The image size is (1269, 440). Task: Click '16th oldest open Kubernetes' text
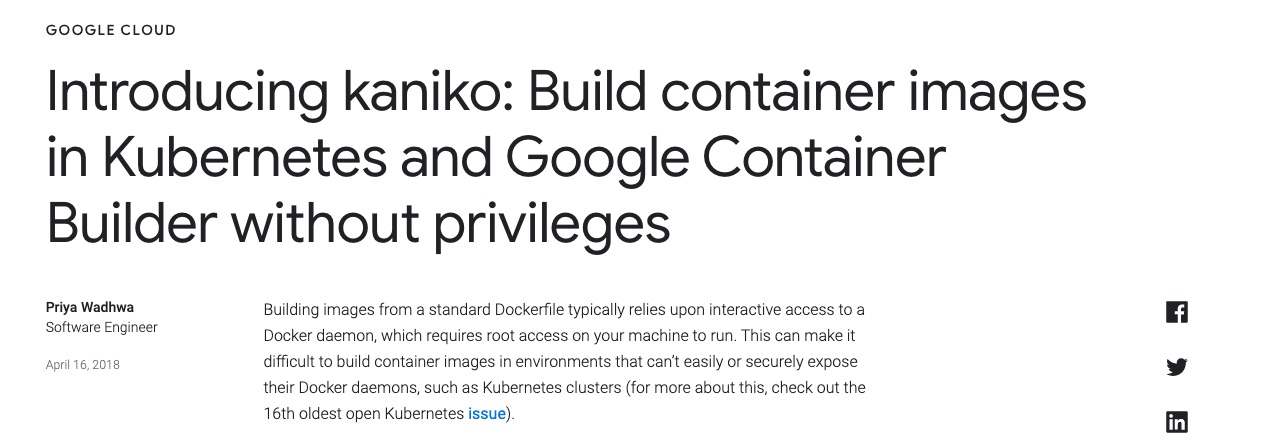click(364, 413)
